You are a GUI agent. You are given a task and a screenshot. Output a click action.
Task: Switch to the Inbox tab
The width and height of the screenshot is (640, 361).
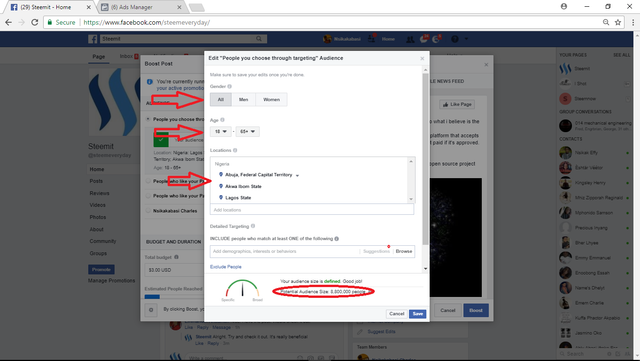point(126,56)
